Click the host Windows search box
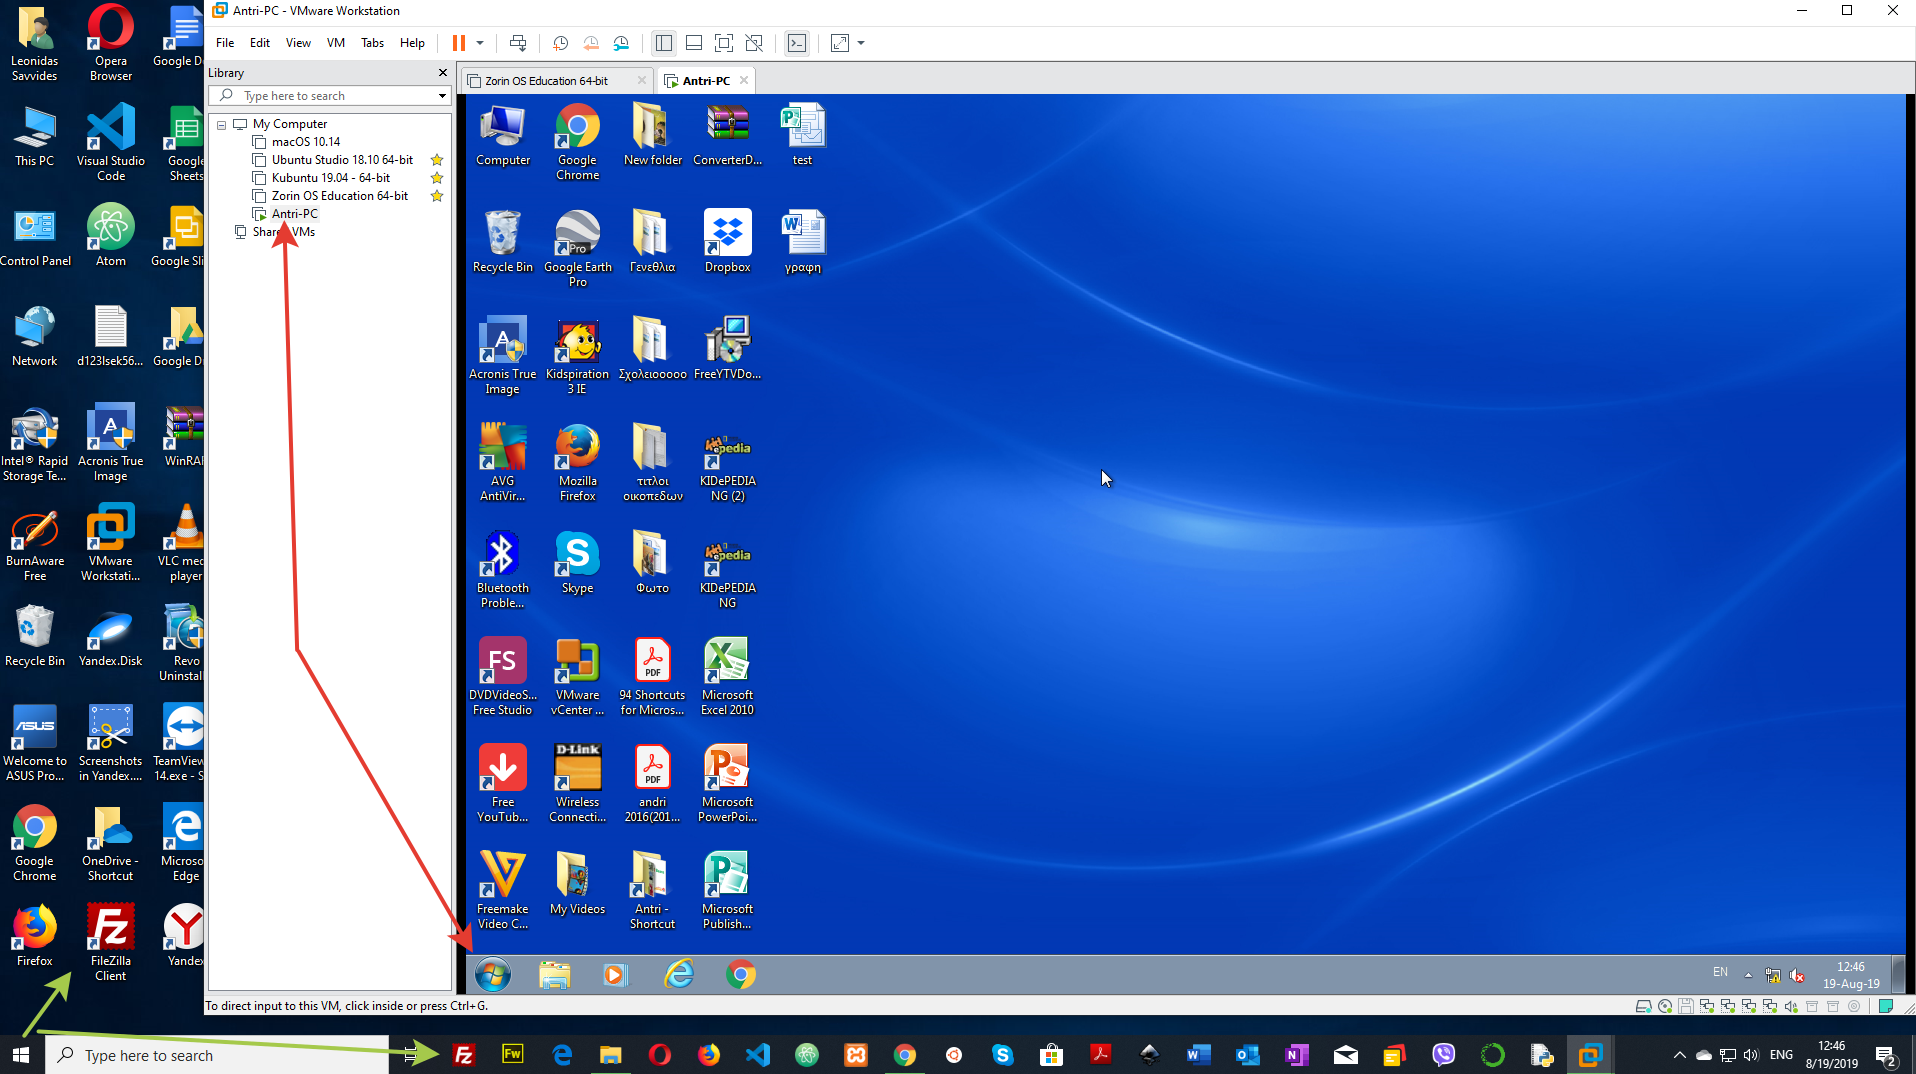The image size is (1916, 1074). click(x=217, y=1055)
